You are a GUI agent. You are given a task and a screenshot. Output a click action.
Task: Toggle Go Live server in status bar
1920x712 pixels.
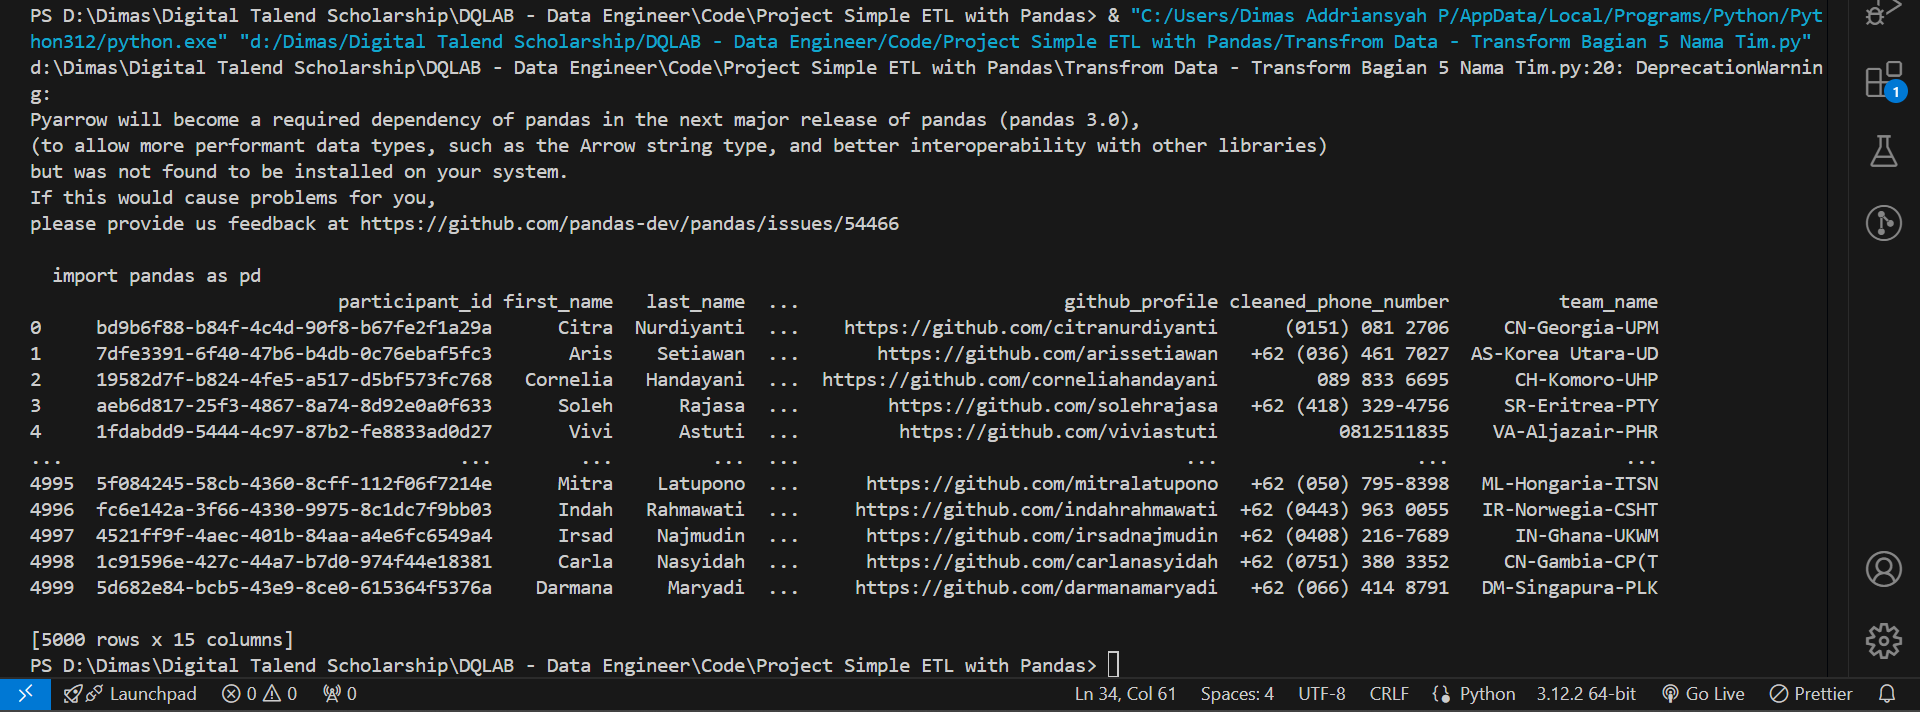[1703, 694]
